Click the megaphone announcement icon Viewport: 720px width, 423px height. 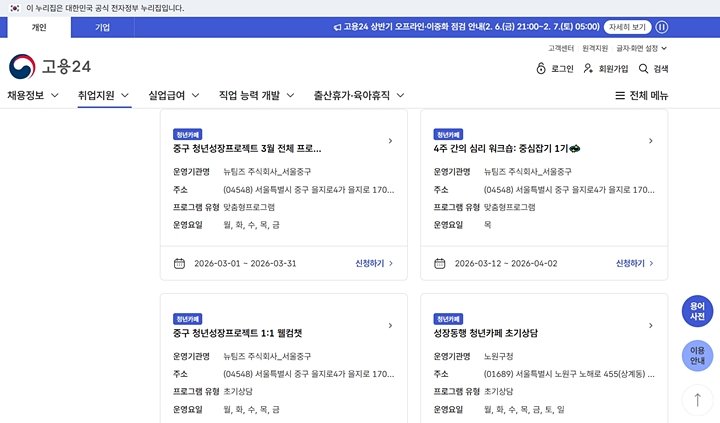337,27
